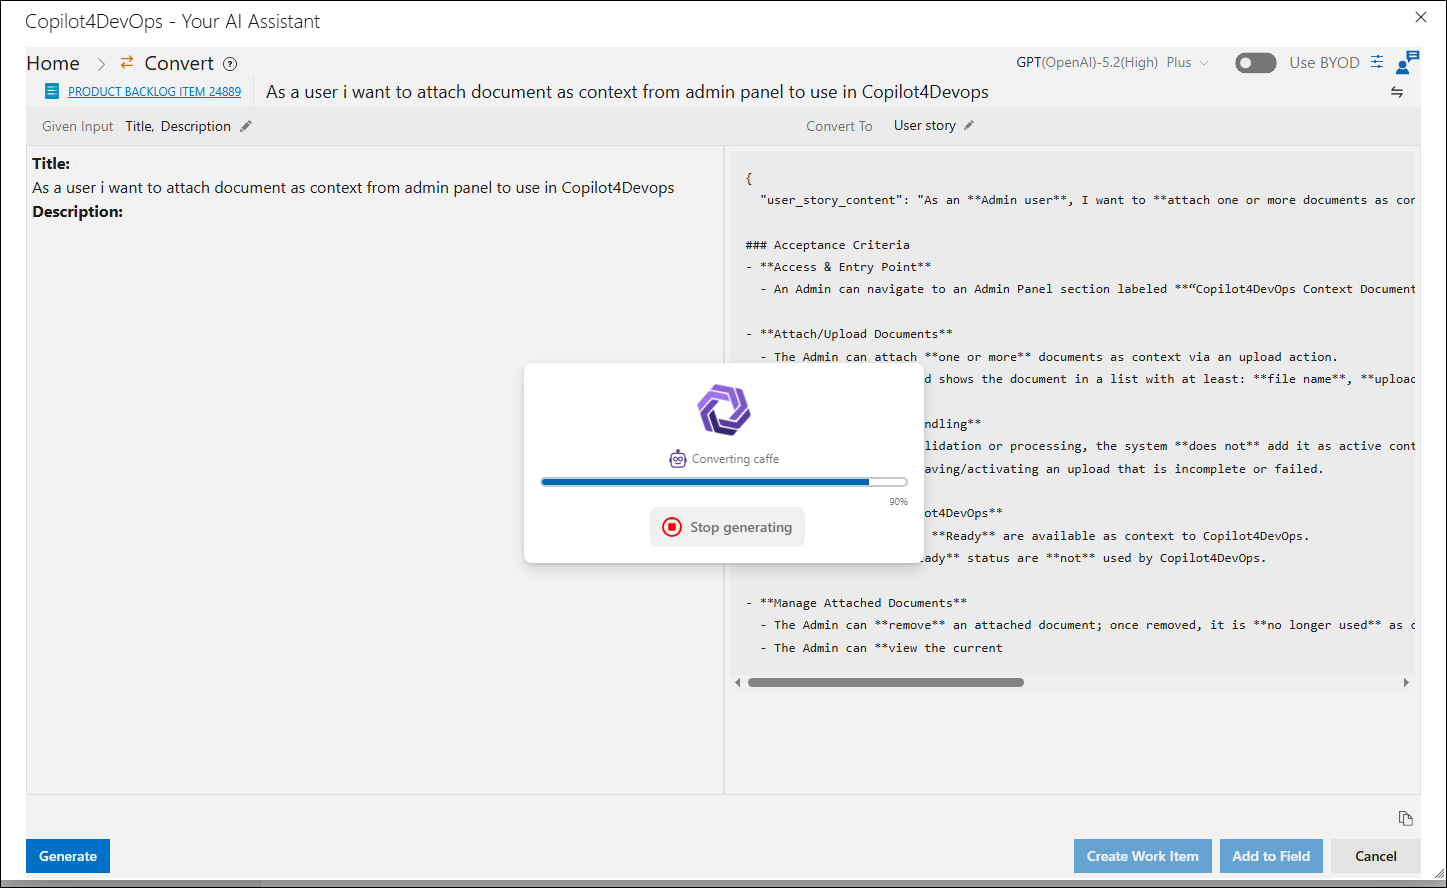Viewport: 1447px width, 888px height.
Task: Toggle the Use BYOD switch
Action: (1256, 63)
